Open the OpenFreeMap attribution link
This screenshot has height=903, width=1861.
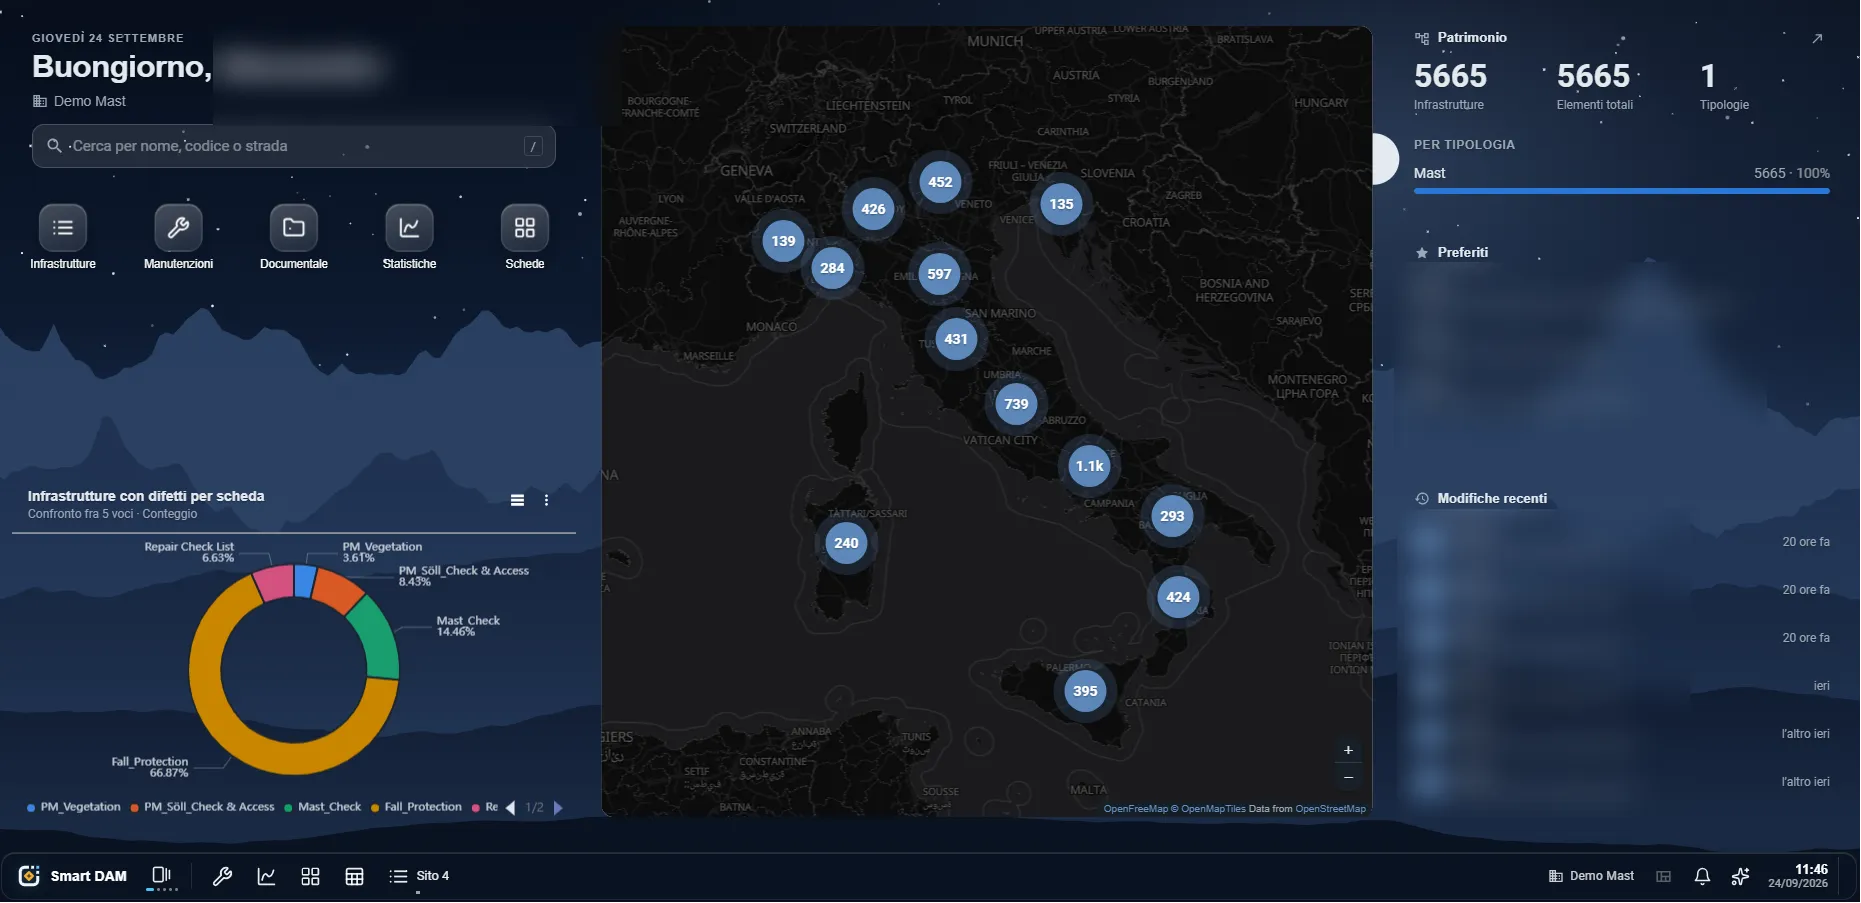[x=1135, y=809]
